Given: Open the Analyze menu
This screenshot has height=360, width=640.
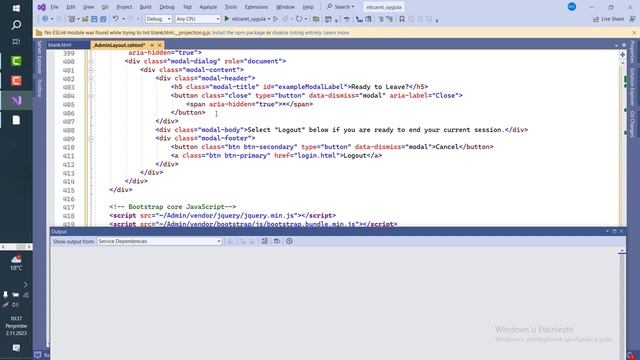Looking at the screenshot, I should pyautogui.click(x=208, y=7).
